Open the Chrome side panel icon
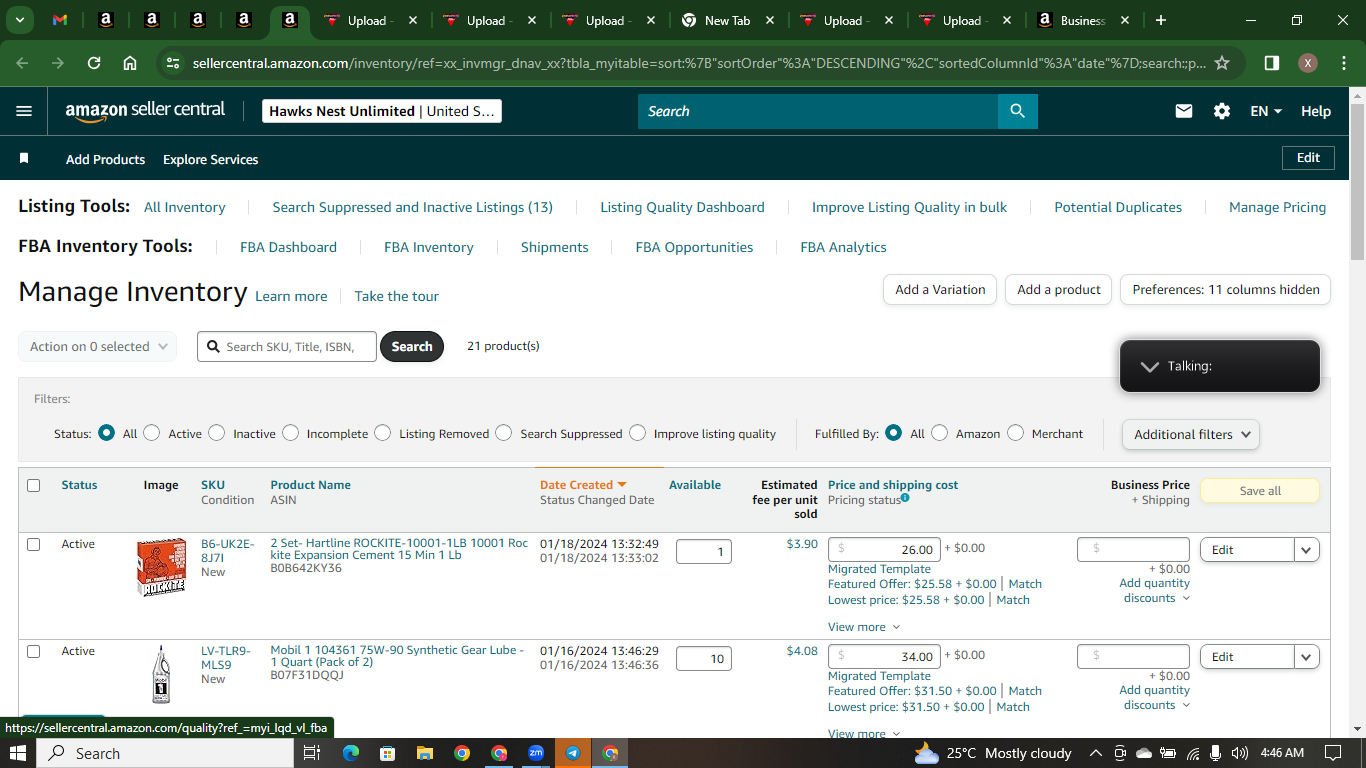The height and width of the screenshot is (768, 1366). pos(1272,63)
